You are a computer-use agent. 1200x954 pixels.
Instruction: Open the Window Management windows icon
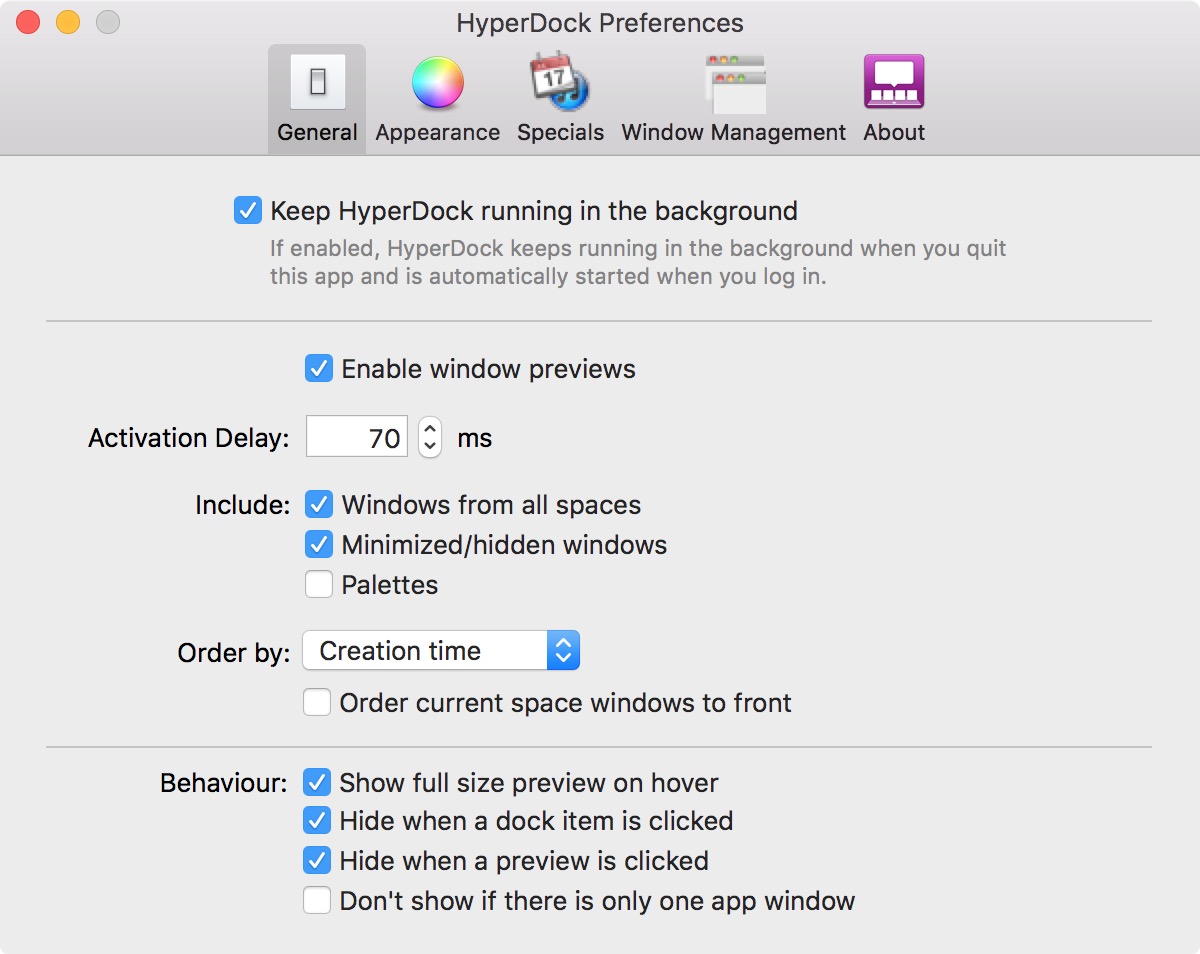tap(734, 83)
